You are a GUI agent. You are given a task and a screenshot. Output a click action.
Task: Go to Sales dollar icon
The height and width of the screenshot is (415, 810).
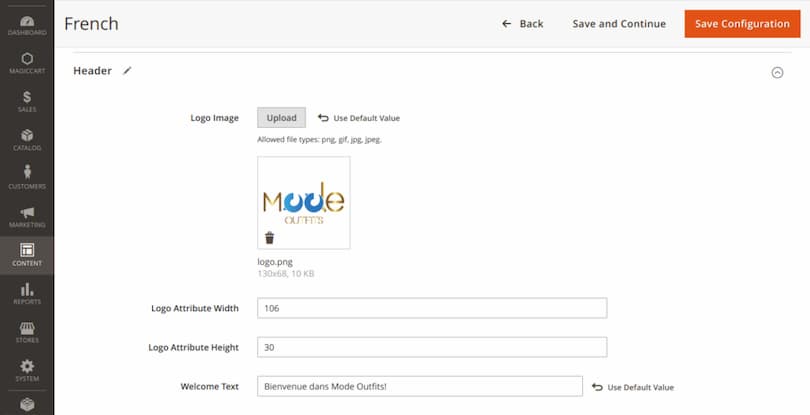[x=26, y=101]
